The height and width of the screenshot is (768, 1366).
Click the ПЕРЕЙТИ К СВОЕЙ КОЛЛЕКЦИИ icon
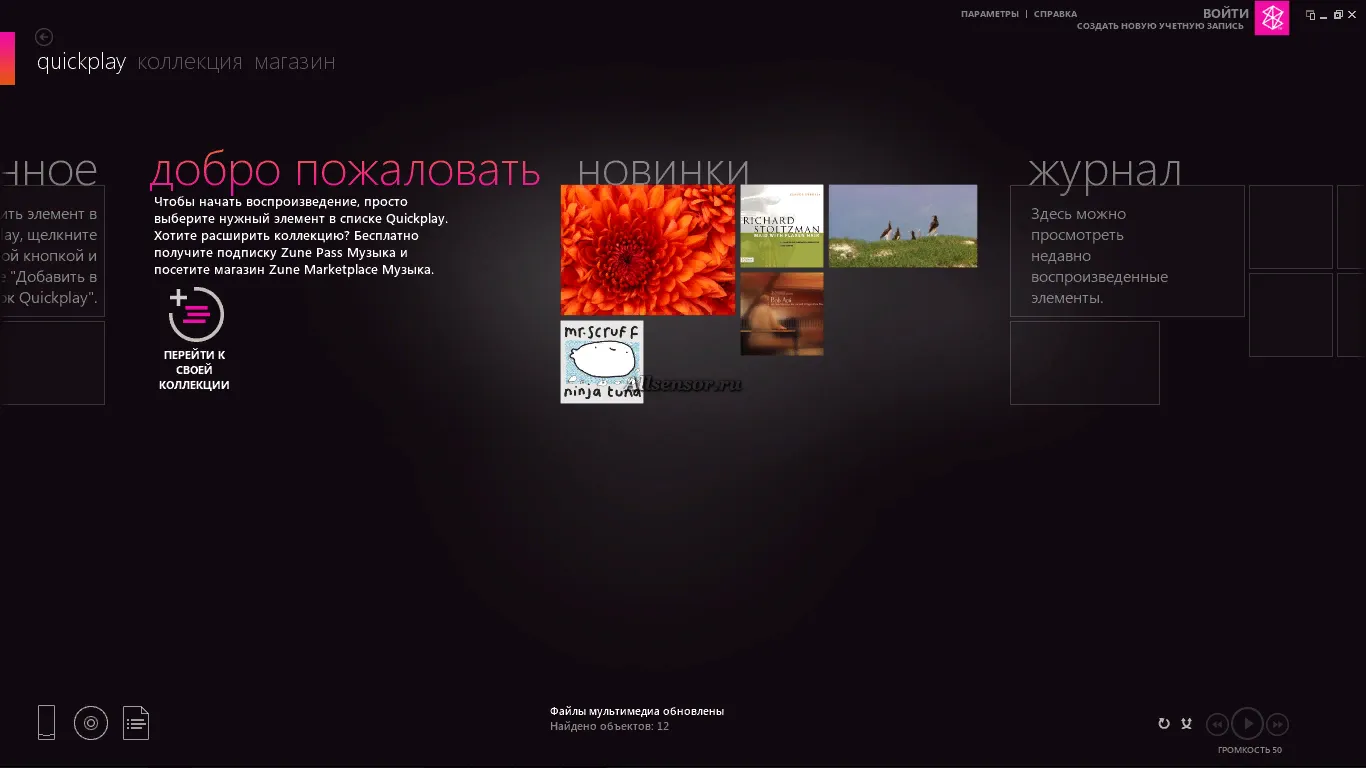click(196, 315)
